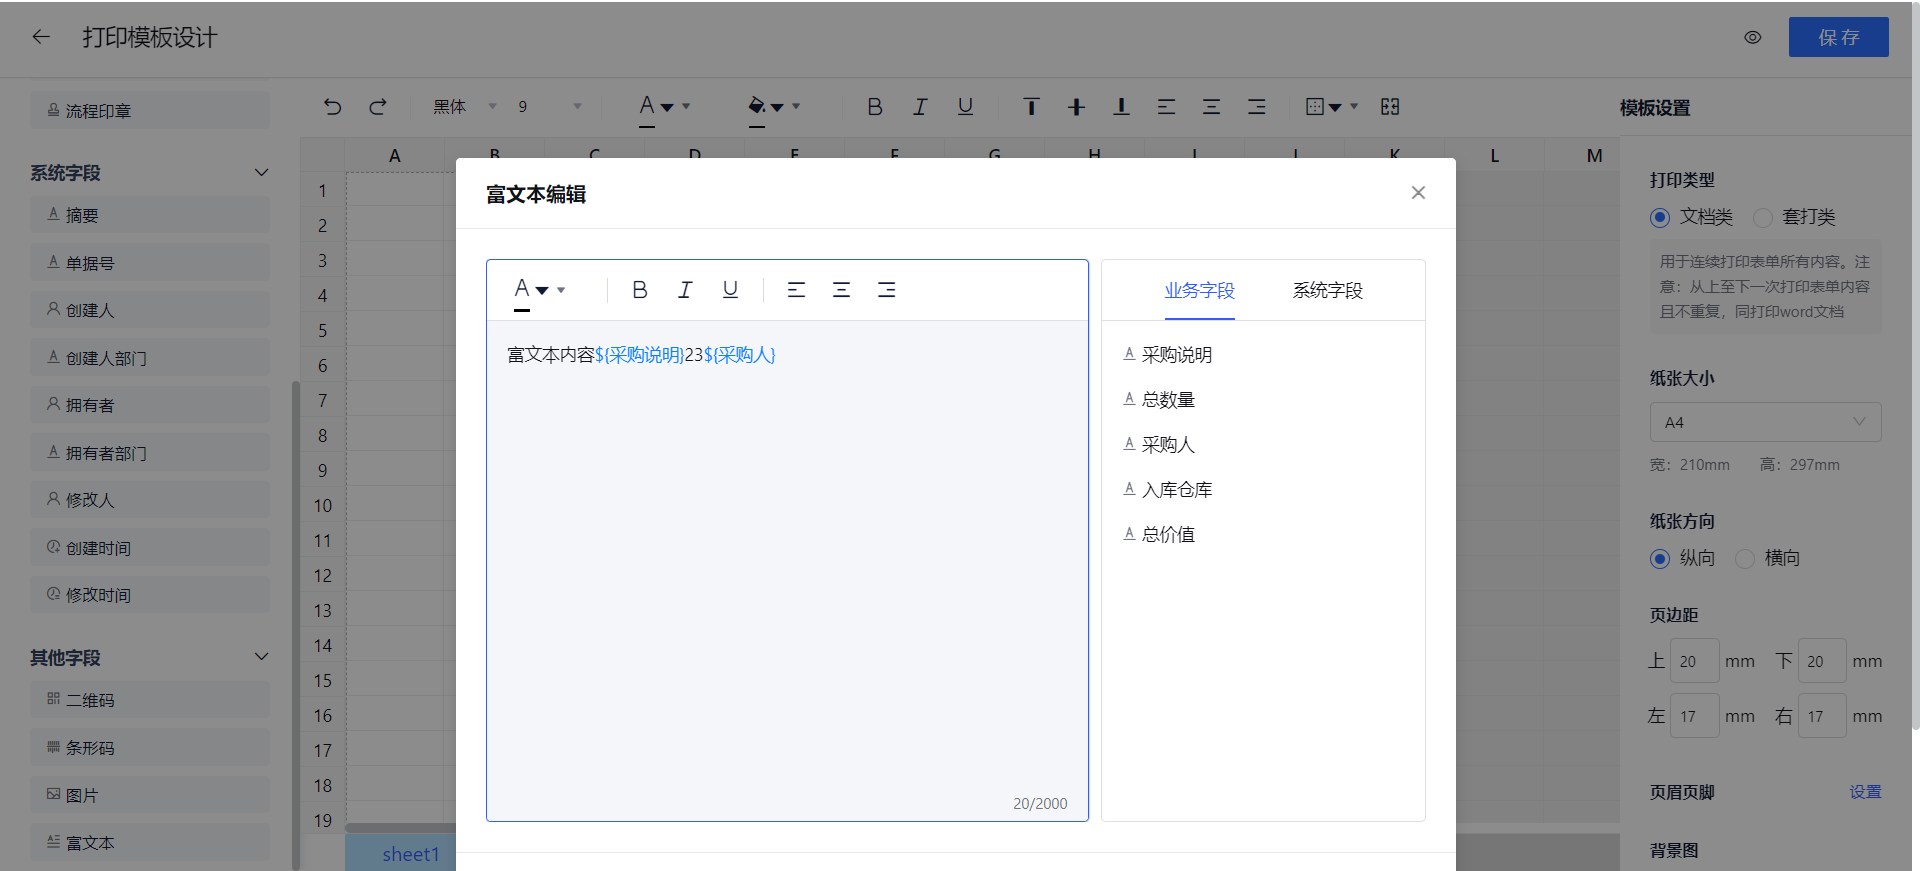Screen dimensions: 1920x871
Task: Switch to 系统字段 tab in dialog
Action: pos(1327,290)
